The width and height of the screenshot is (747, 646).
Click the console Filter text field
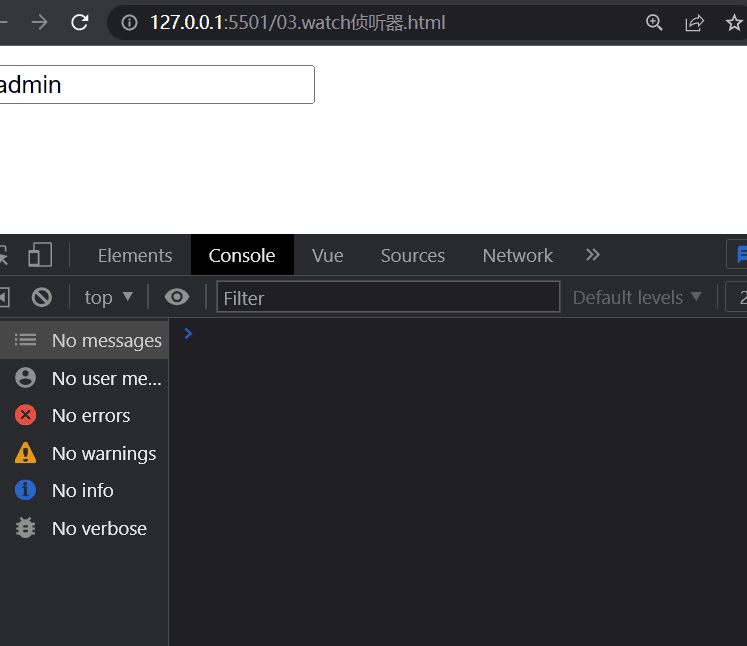click(x=388, y=297)
